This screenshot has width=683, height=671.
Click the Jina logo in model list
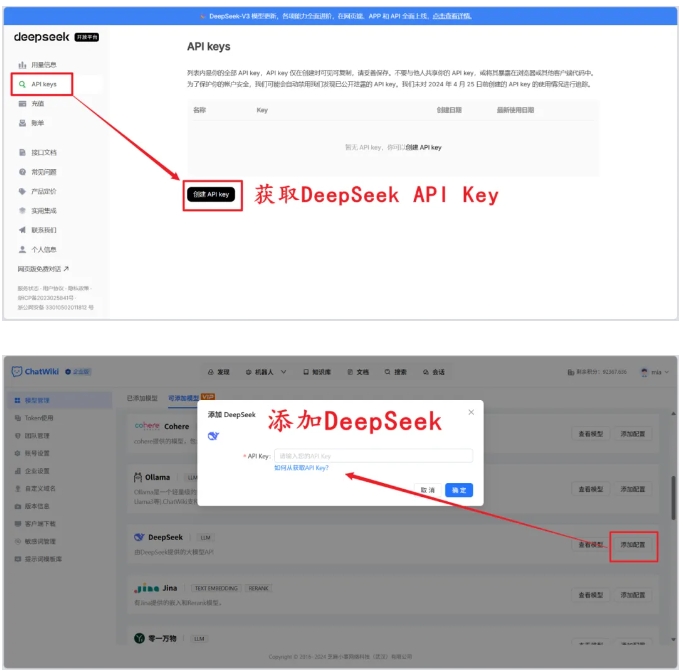(146, 588)
